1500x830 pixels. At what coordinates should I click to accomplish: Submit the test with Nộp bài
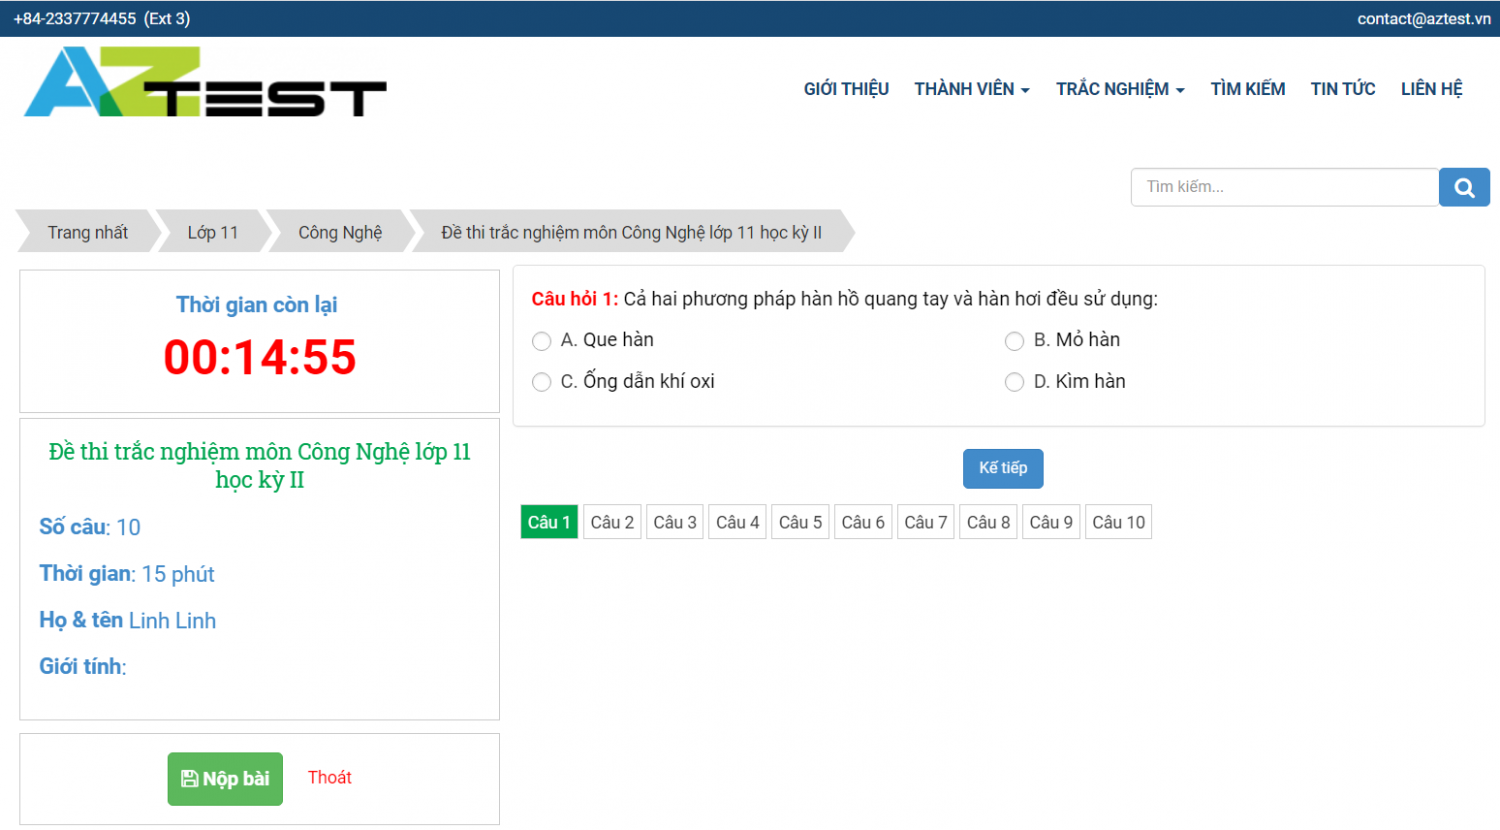tap(225, 779)
